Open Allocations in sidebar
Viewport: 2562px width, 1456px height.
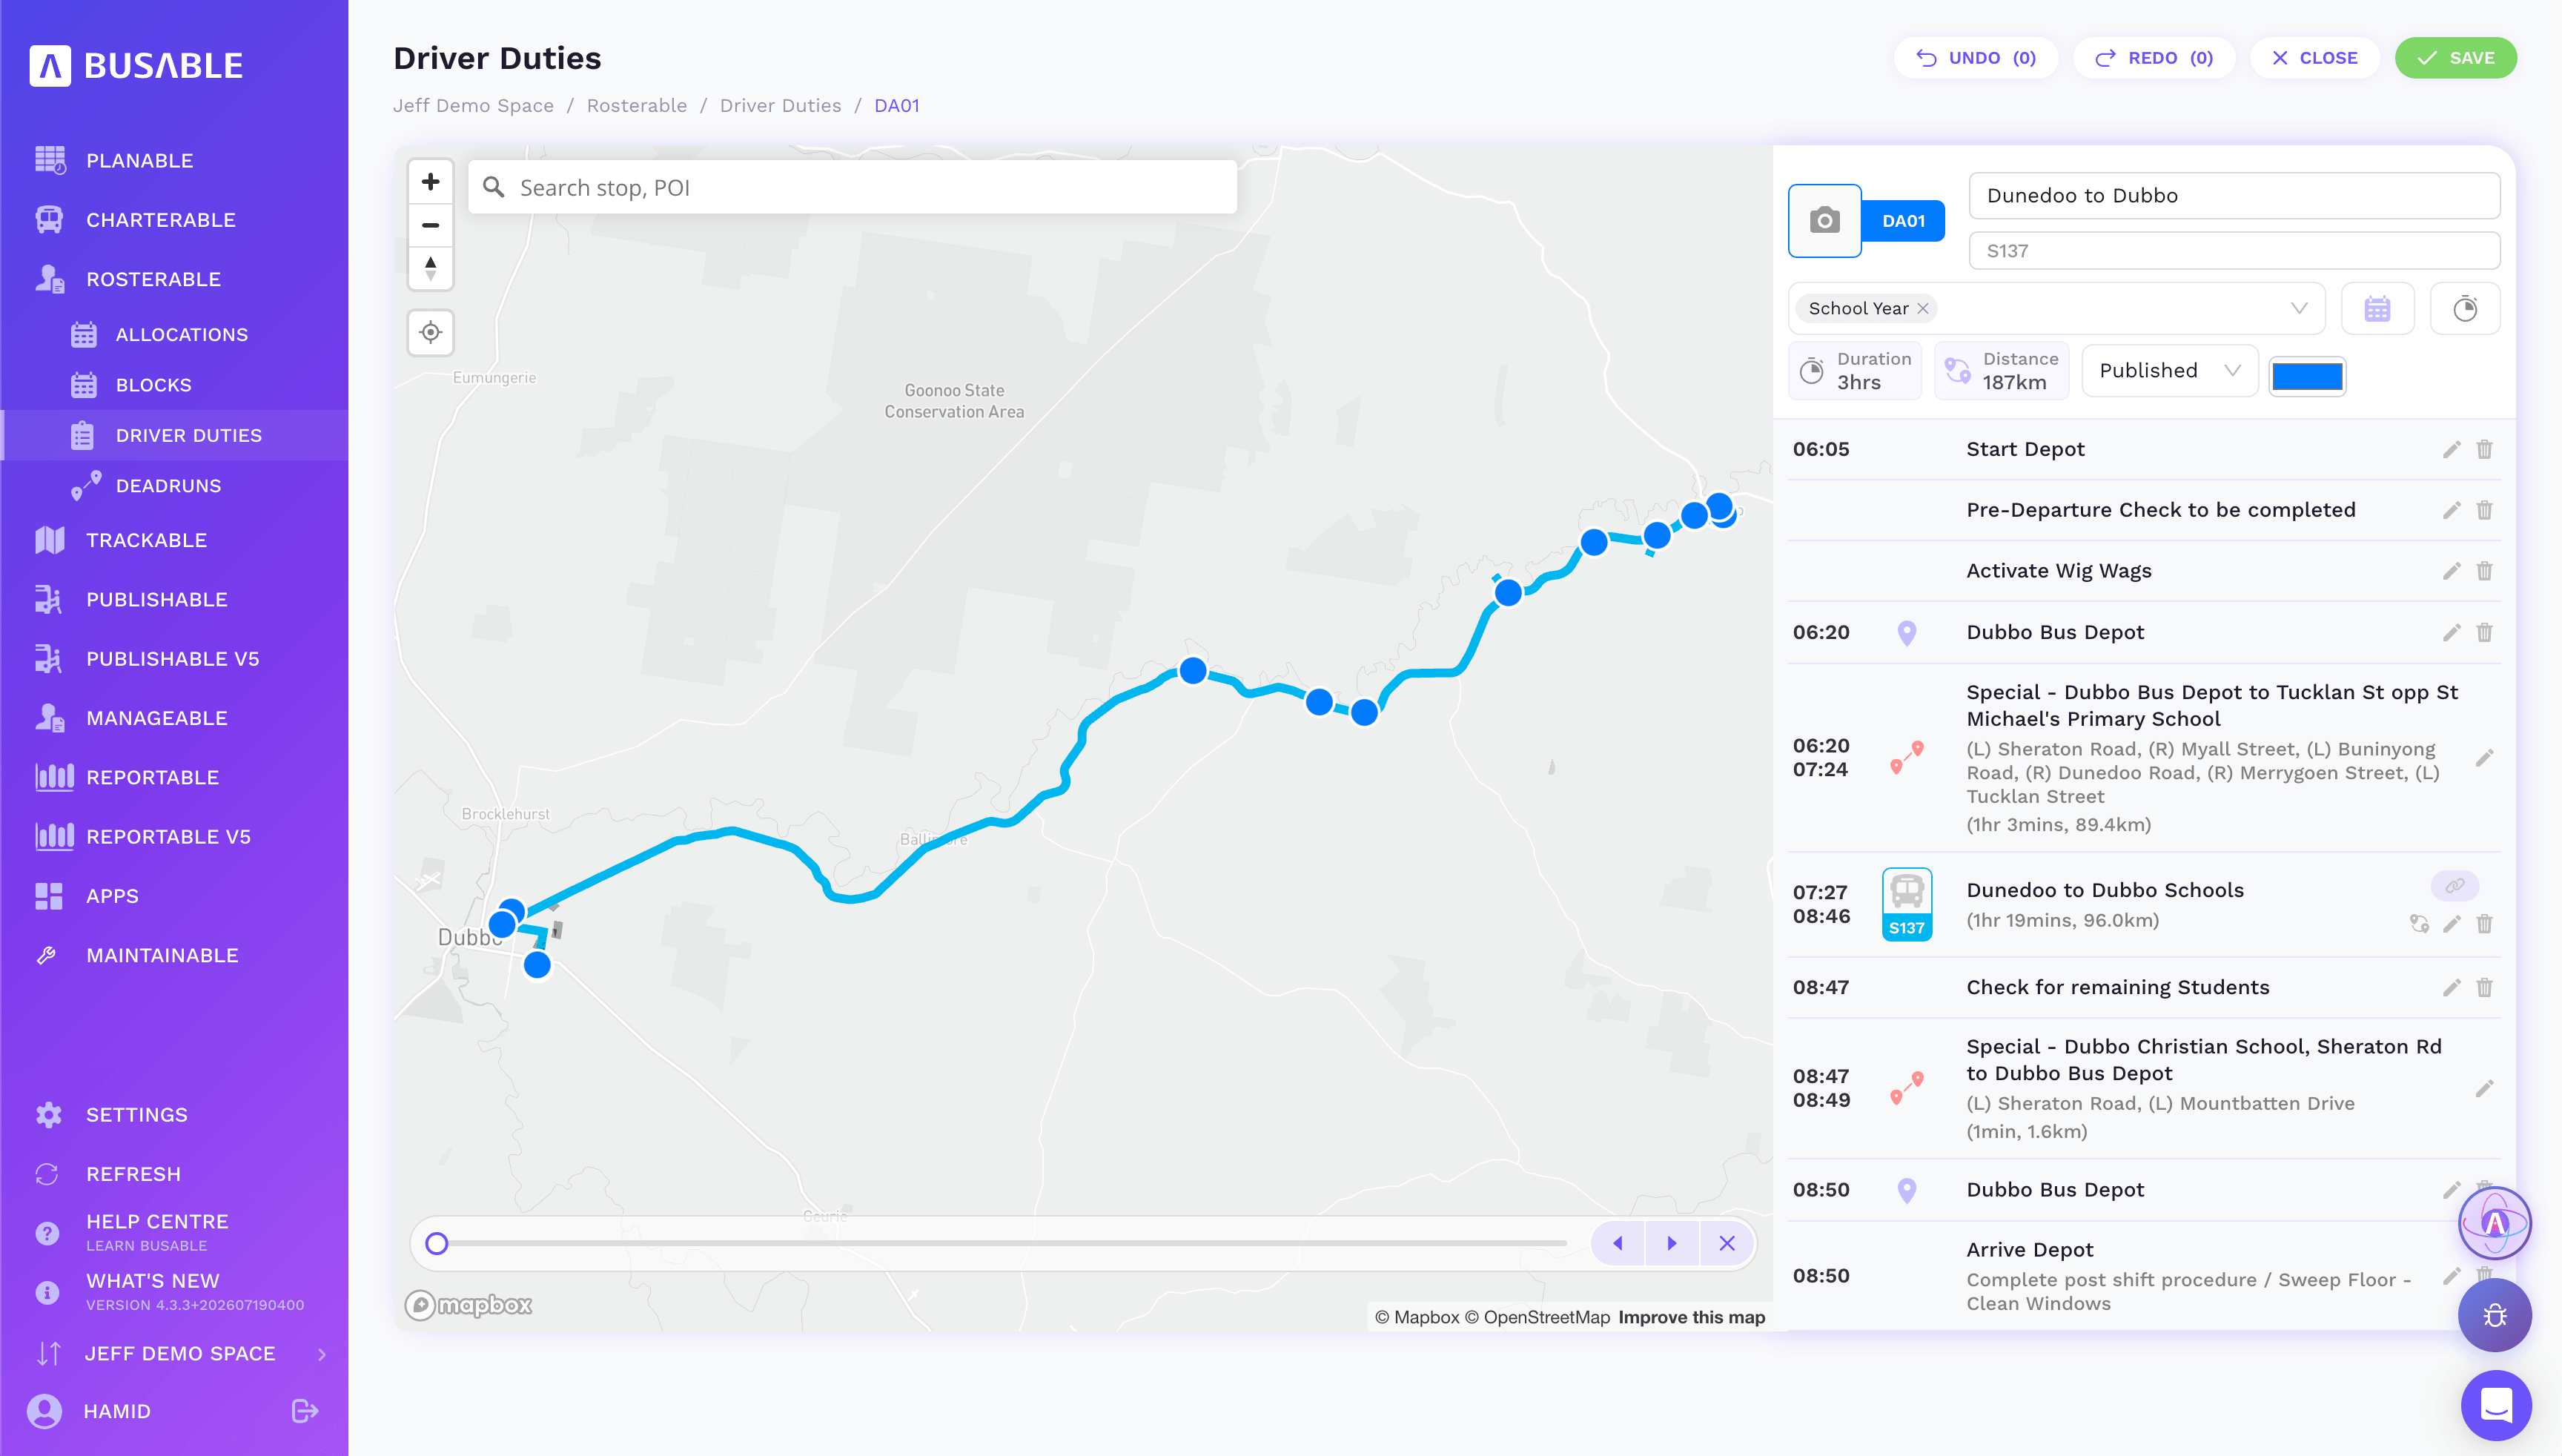[x=175, y=334]
